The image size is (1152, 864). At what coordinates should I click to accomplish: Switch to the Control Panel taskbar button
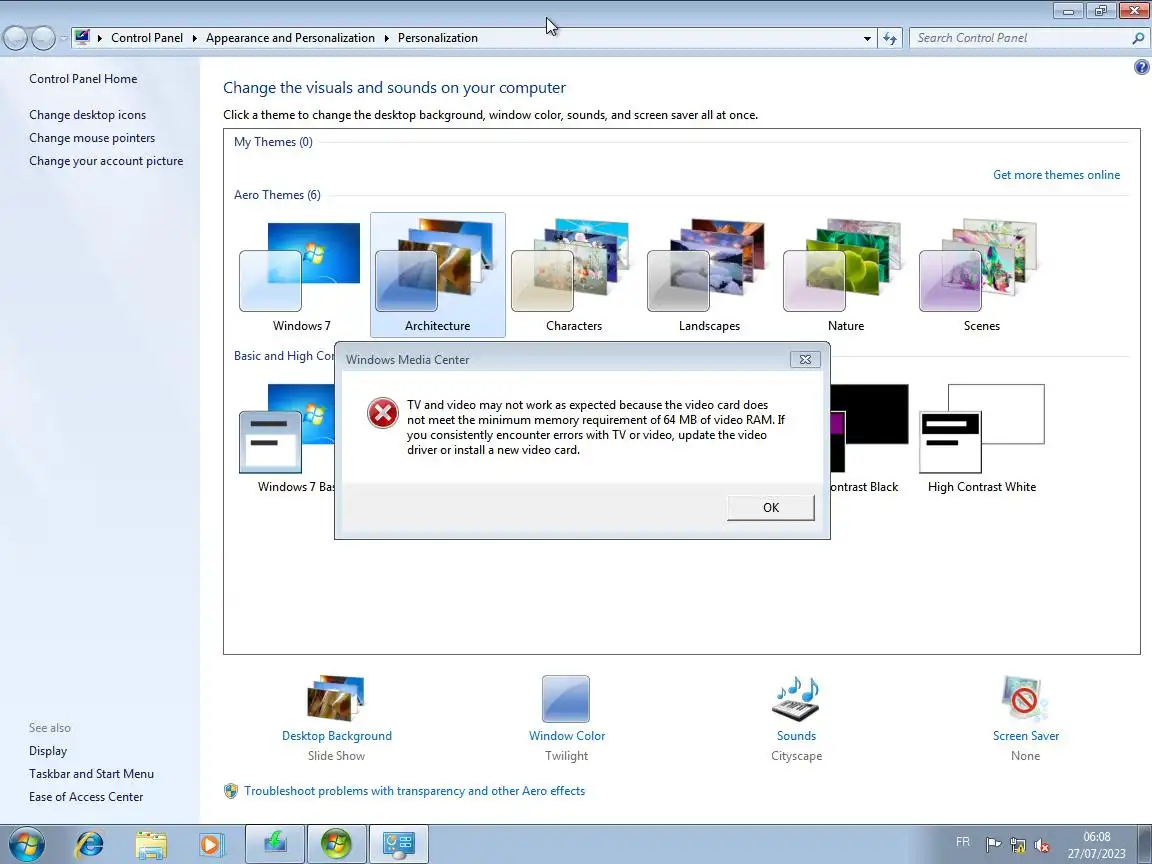(x=399, y=844)
